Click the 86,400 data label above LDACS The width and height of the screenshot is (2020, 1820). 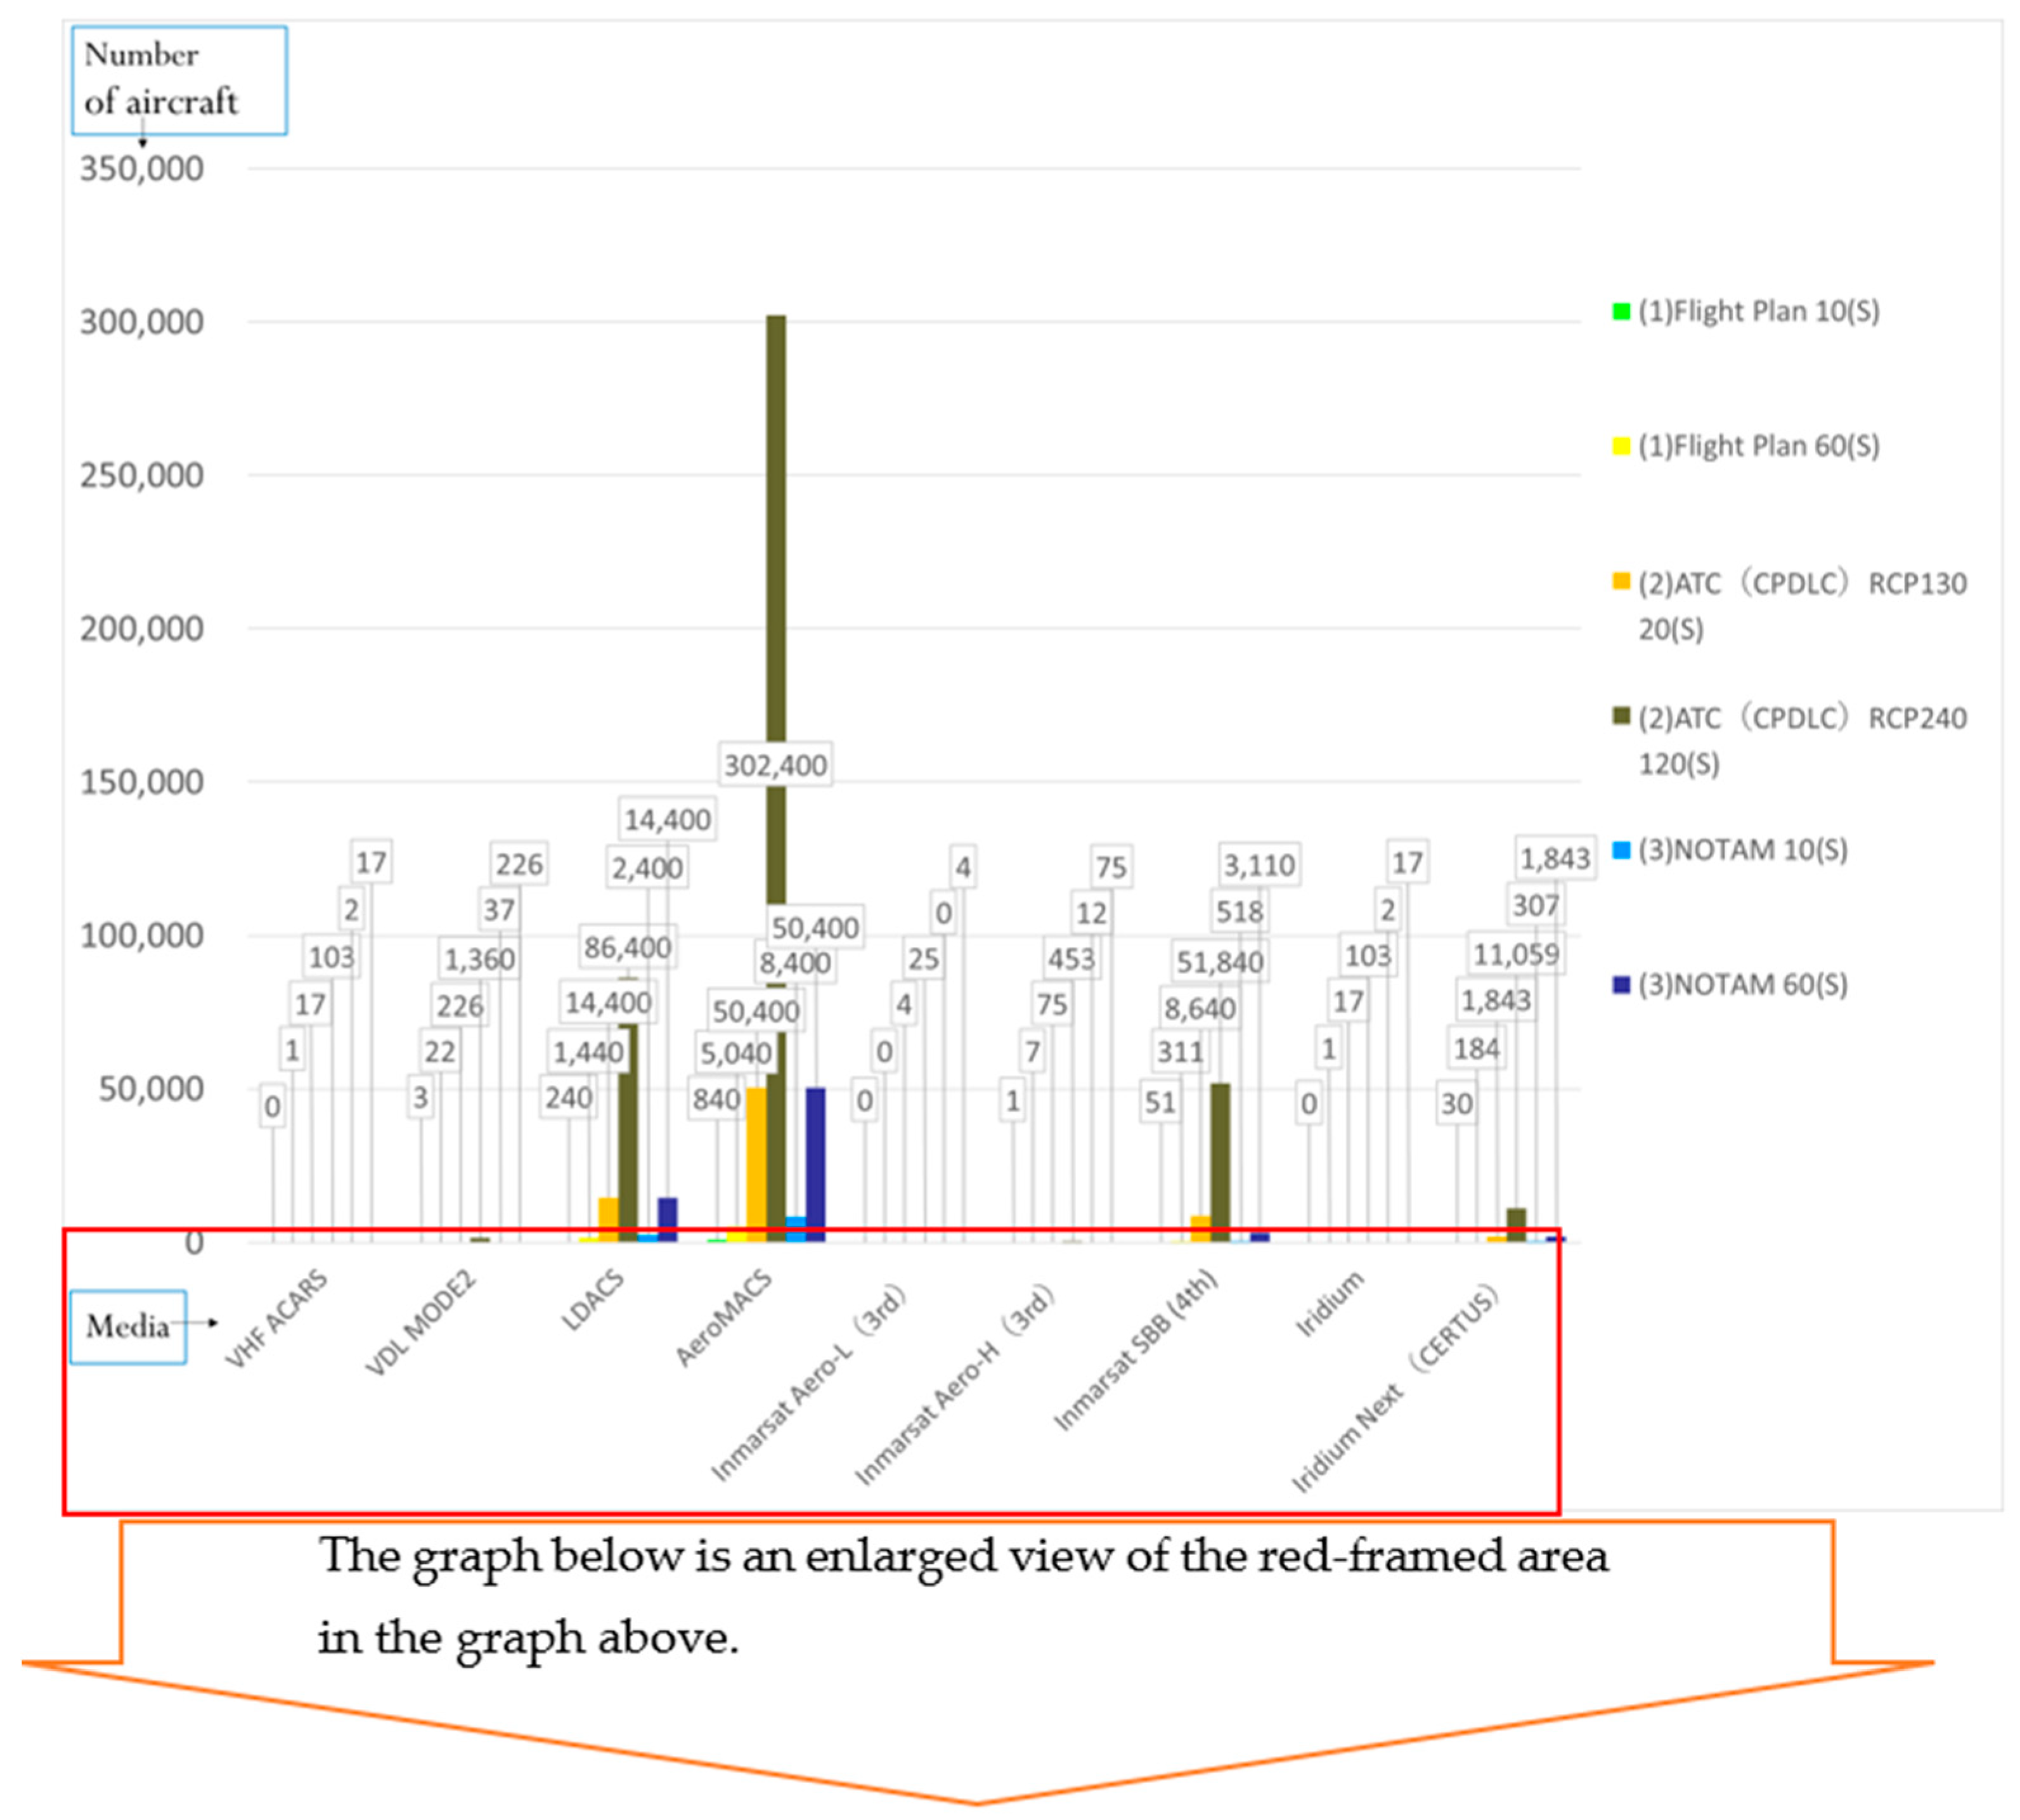pyautogui.click(x=627, y=947)
